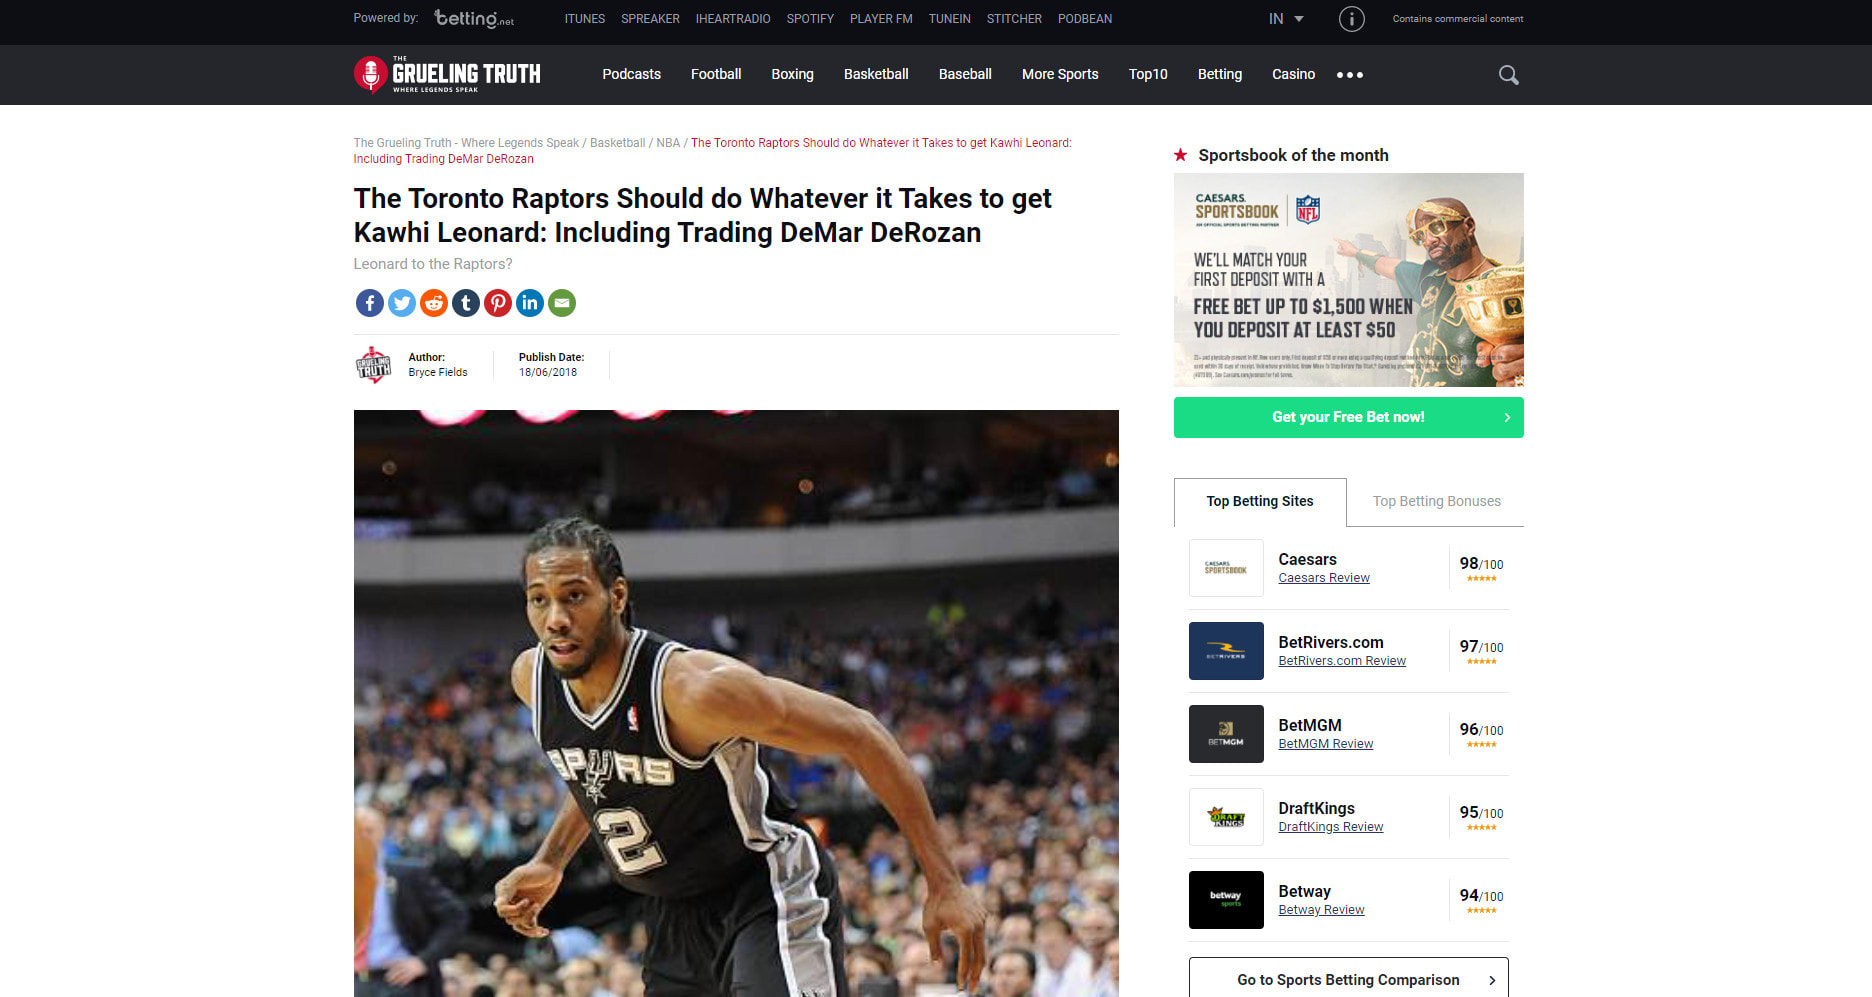Follow the NBA breadcrumb link
Image resolution: width=1872 pixels, height=997 pixels.
tap(667, 142)
